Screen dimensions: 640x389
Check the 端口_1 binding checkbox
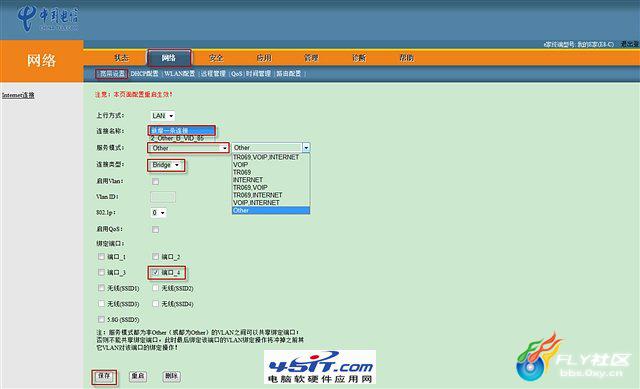101,256
